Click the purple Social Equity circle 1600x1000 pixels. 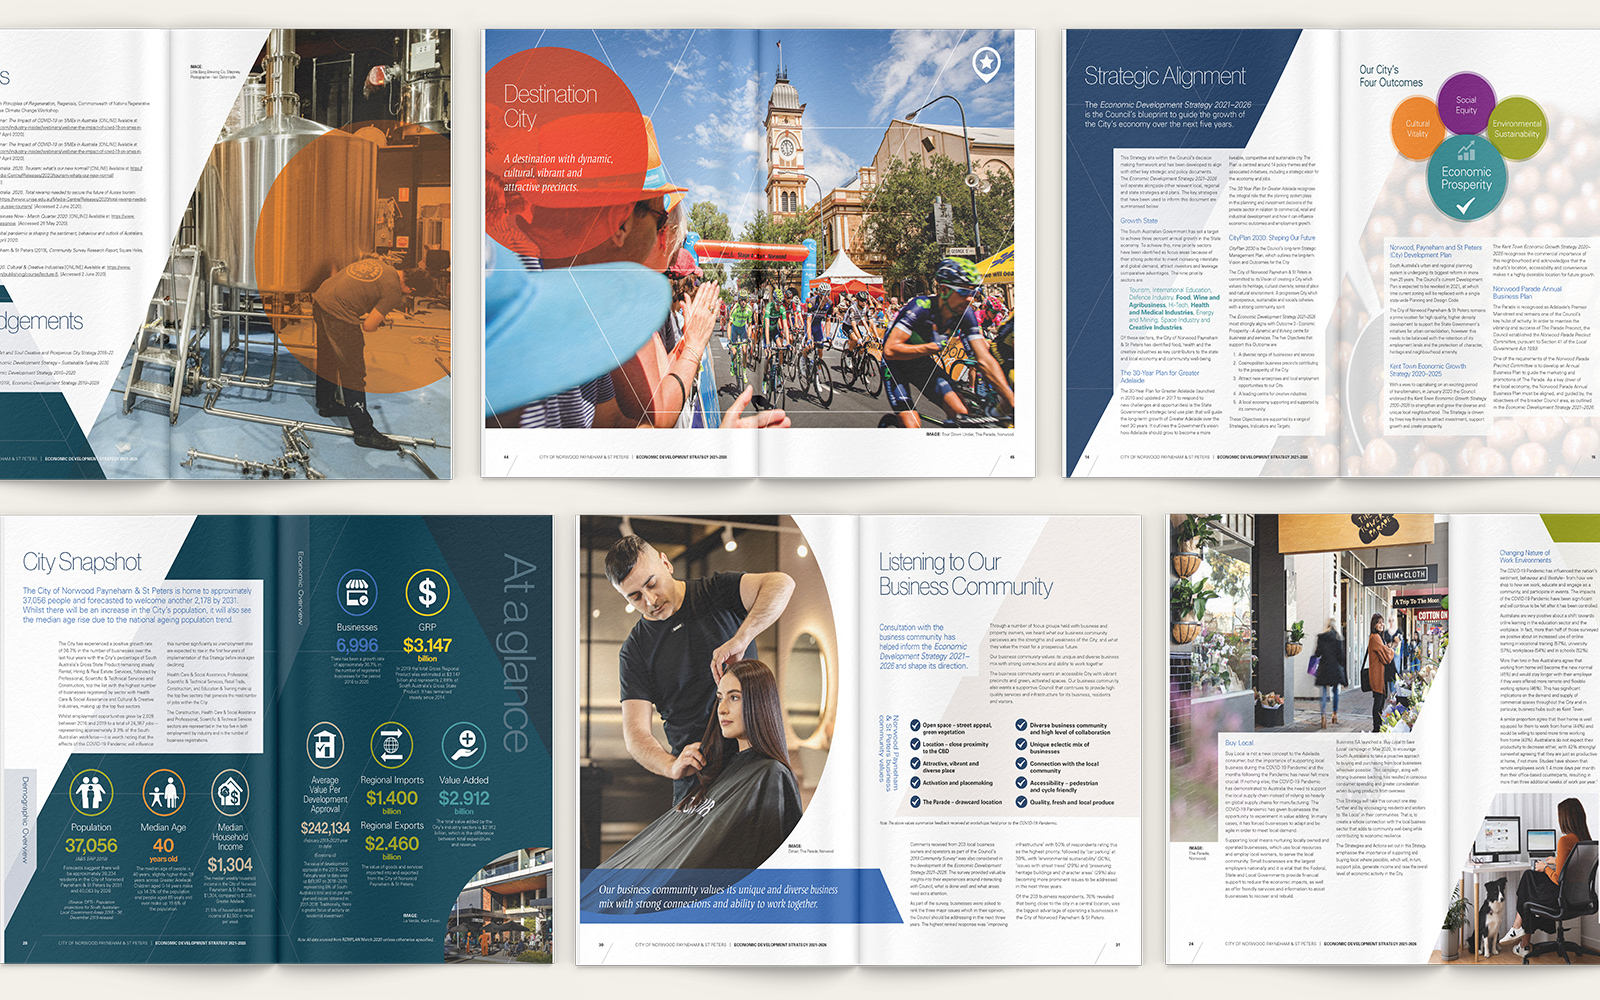click(1465, 105)
